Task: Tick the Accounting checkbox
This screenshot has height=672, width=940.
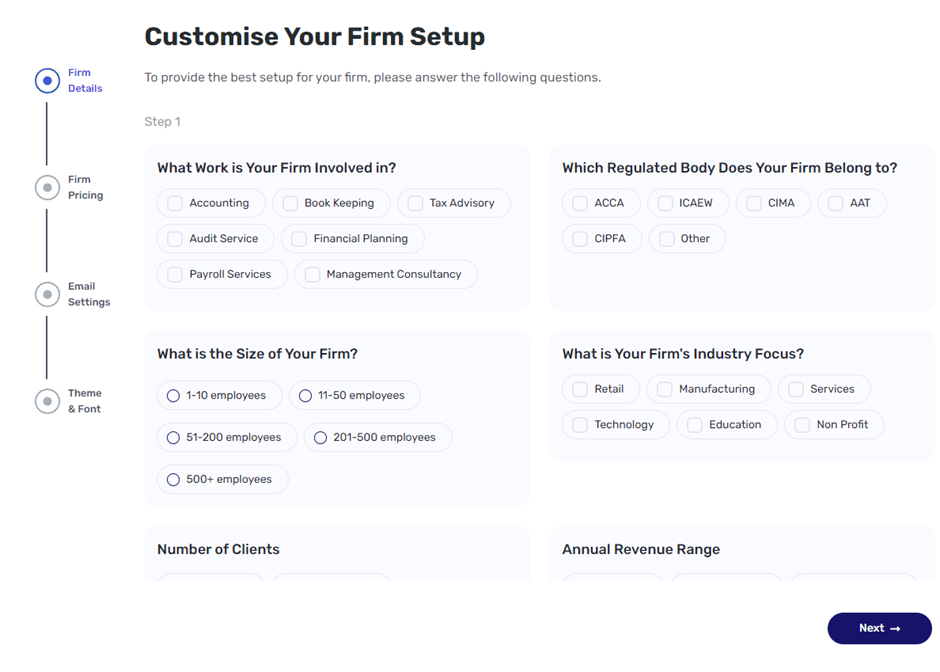Action: 175,203
